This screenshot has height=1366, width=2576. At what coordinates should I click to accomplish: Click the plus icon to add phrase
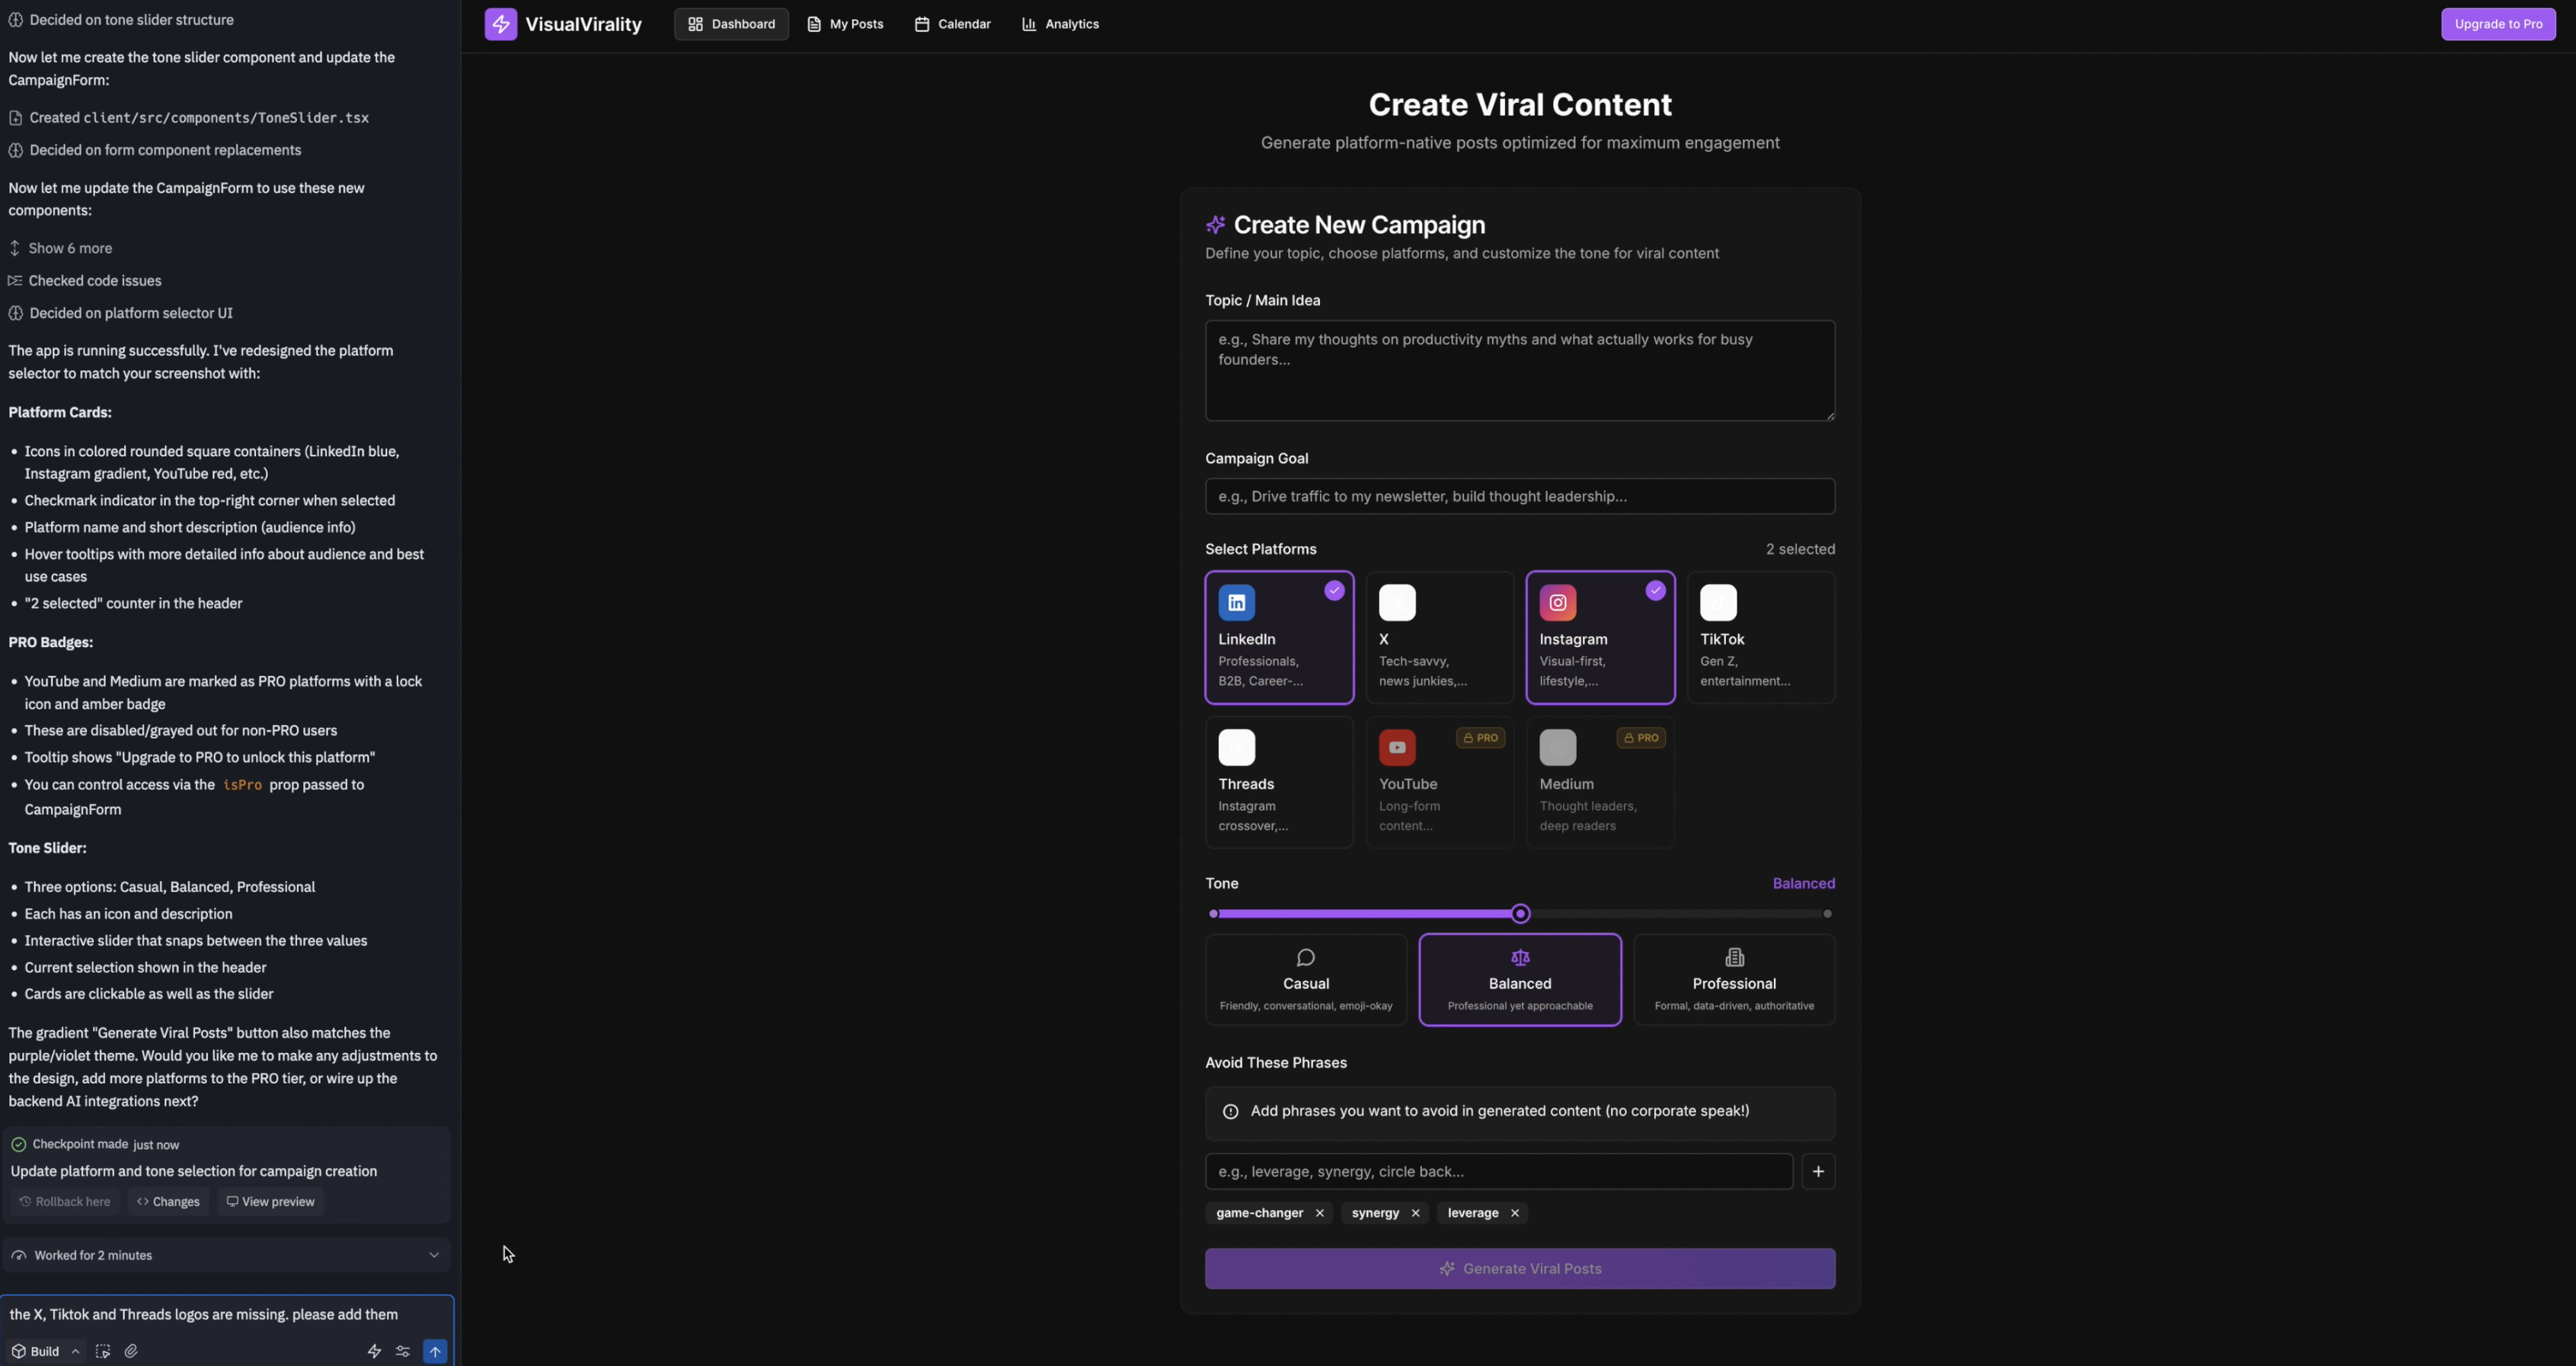[x=1818, y=1171]
